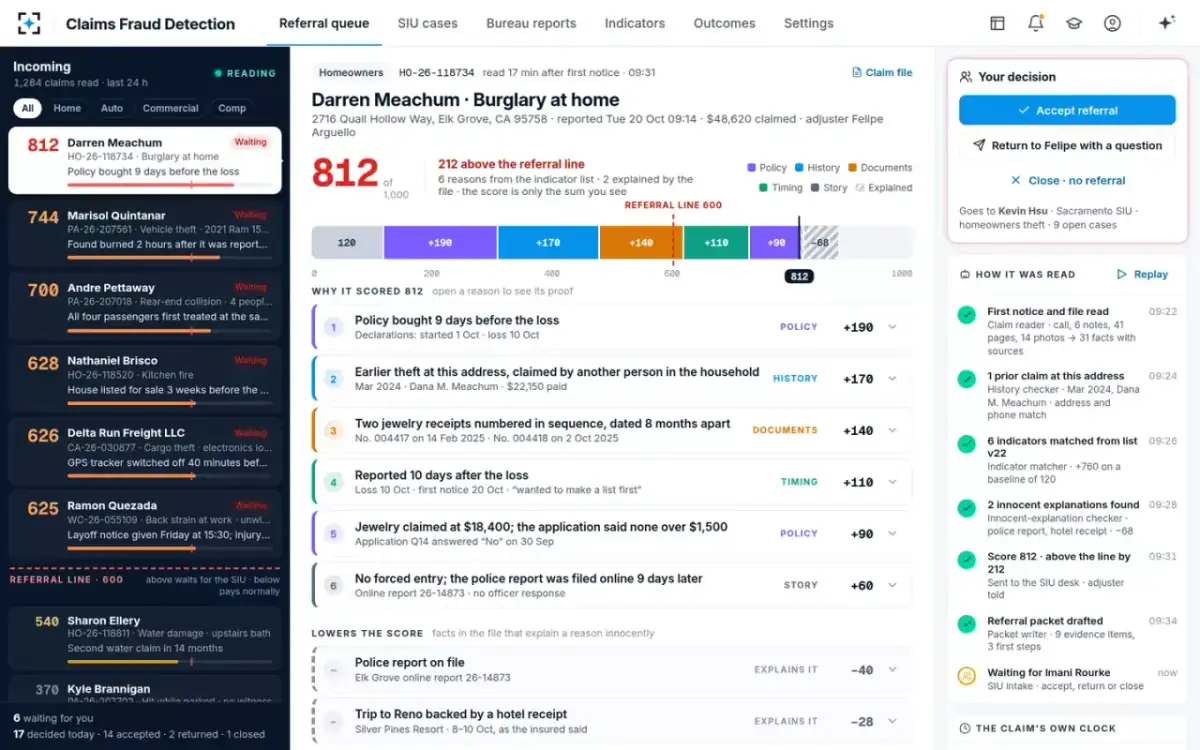Select the All filter chip
The image size is (1200, 750).
[x=28, y=108]
